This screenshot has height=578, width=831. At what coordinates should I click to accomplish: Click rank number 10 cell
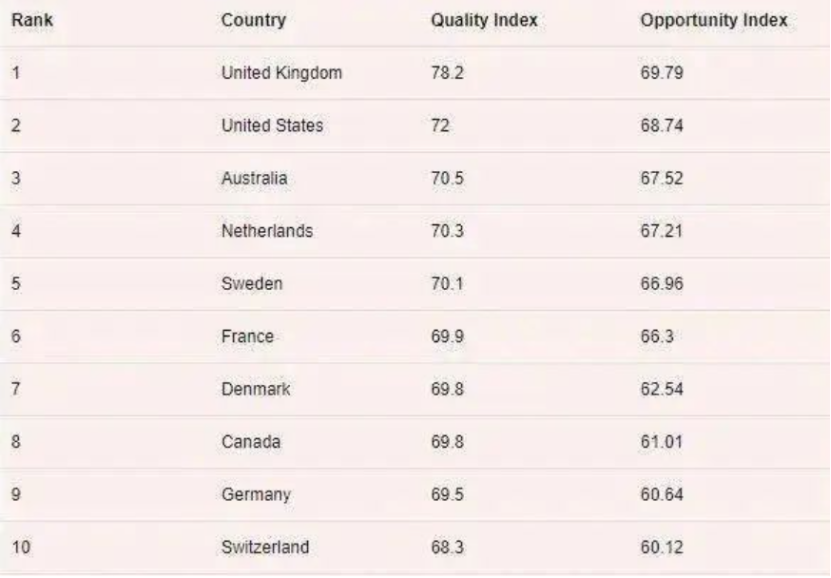(21, 547)
